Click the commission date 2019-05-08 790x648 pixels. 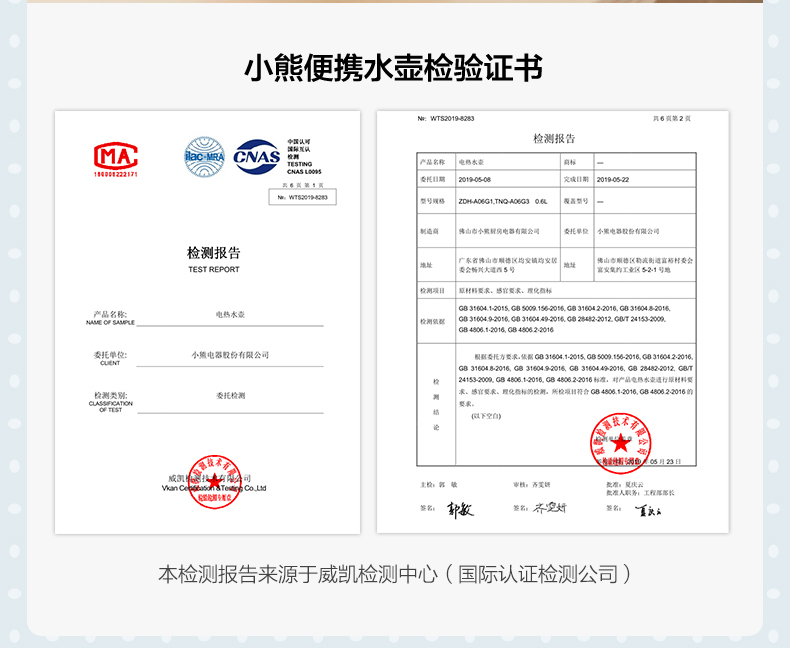[475, 179]
